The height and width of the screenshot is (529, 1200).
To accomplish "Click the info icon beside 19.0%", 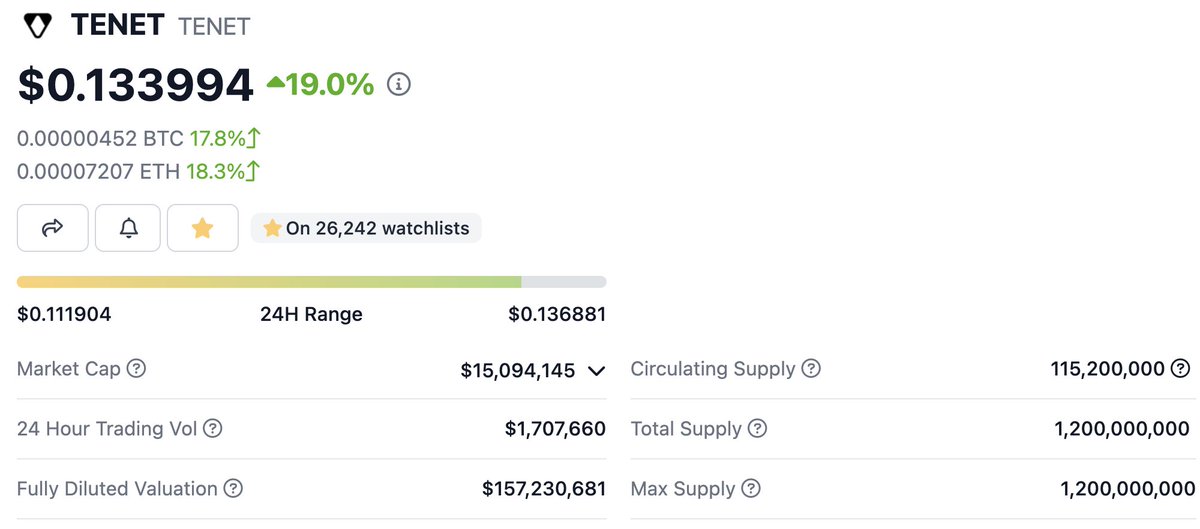I will pos(399,84).
